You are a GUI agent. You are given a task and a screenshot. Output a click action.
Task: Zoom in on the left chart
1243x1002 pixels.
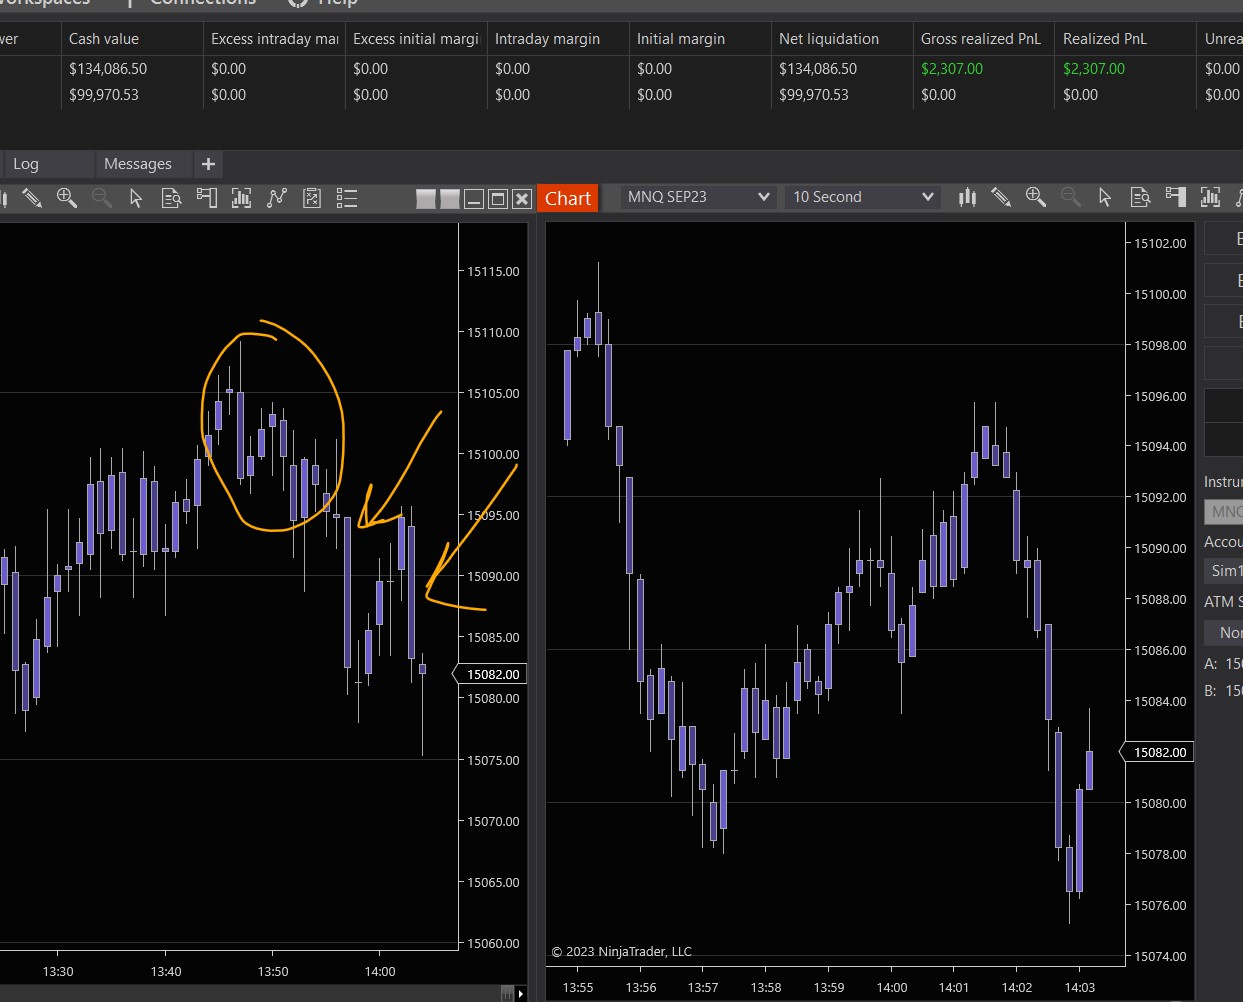click(x=67, y=198)
